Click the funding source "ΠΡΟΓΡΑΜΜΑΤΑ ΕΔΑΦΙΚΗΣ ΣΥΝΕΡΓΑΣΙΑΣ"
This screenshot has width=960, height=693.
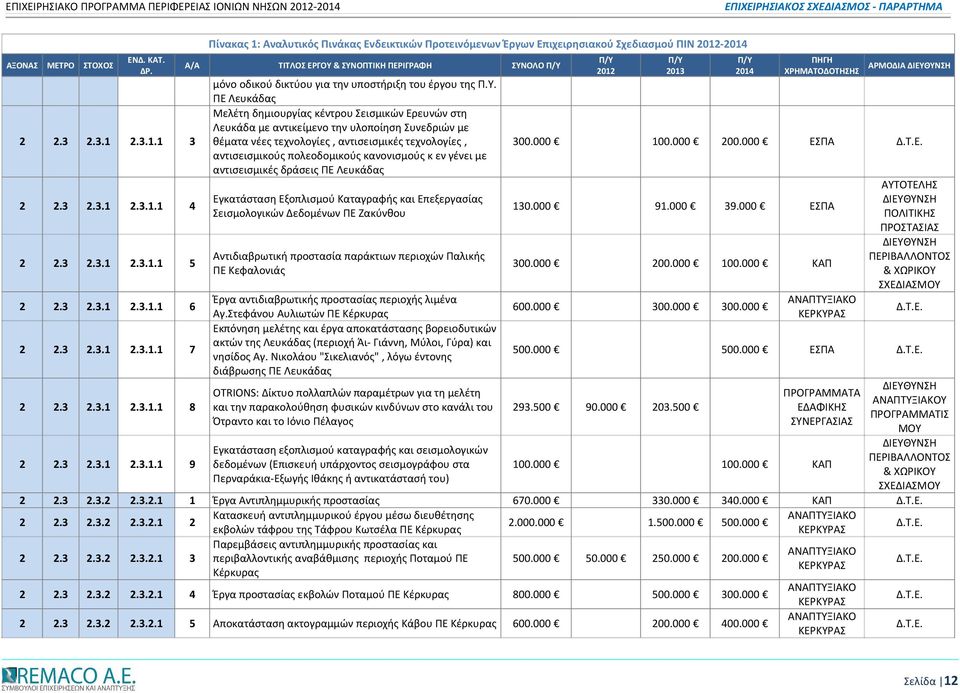click(x=822, y=407)
